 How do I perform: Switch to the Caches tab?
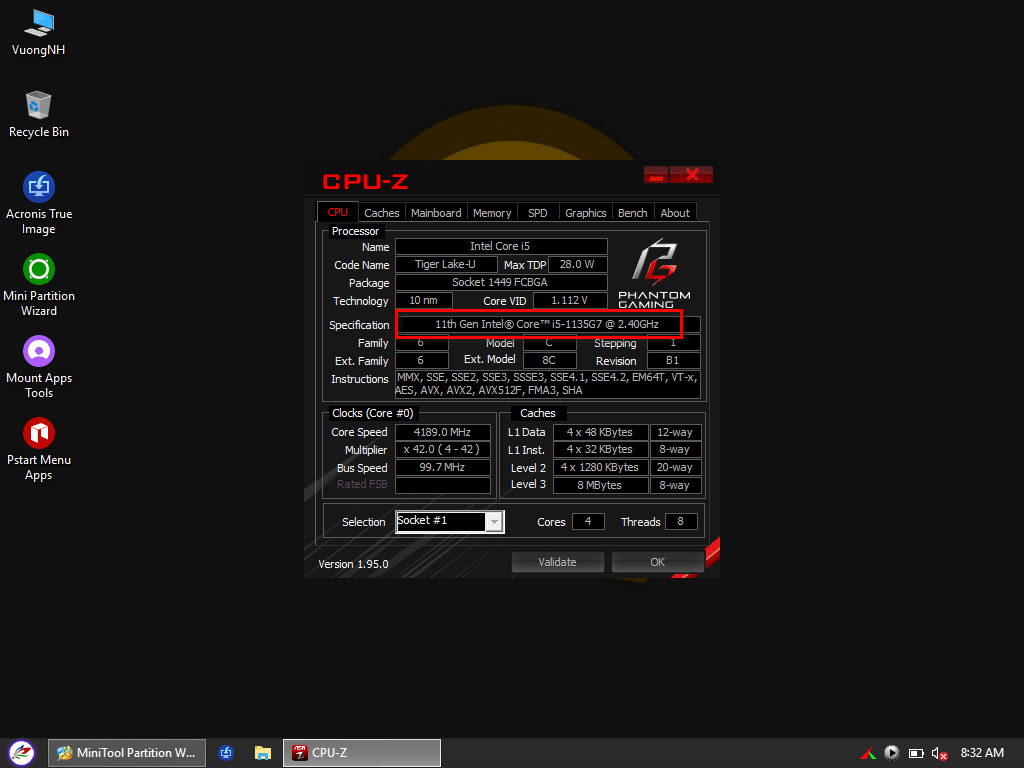coord(381,213)
